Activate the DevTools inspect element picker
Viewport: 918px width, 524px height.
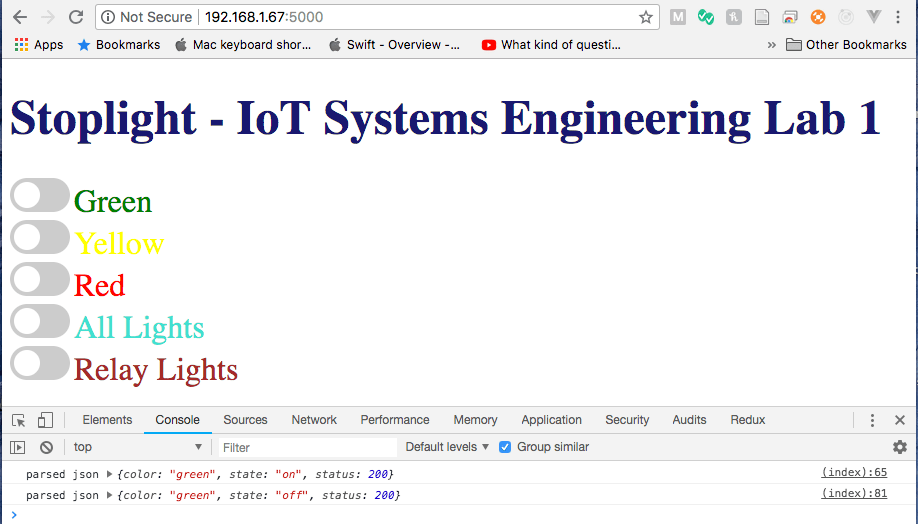(18, 420)
